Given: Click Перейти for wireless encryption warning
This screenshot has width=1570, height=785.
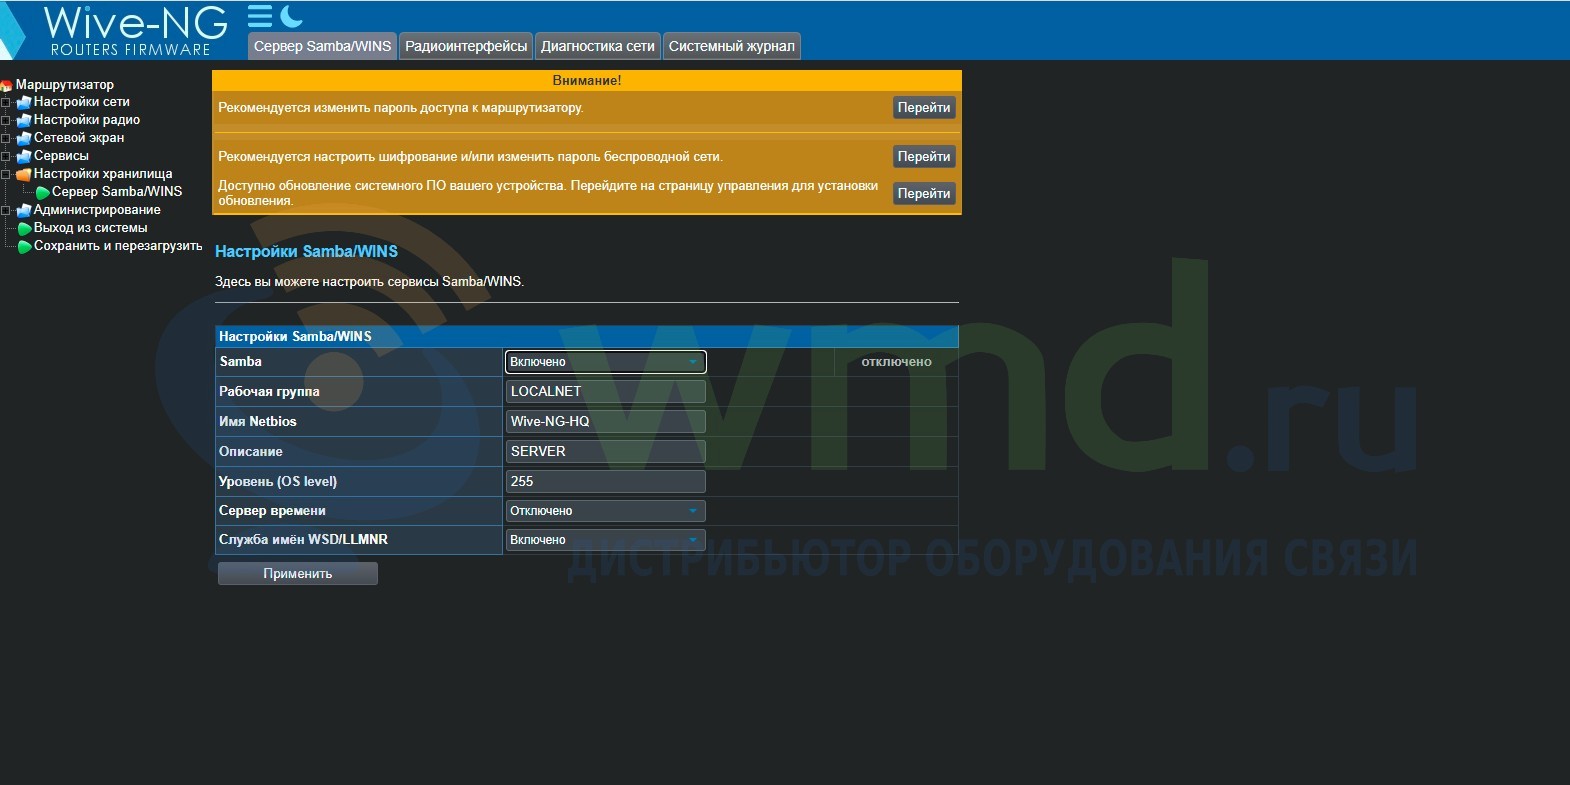Looking at the screenshot, I should [924, 157].
